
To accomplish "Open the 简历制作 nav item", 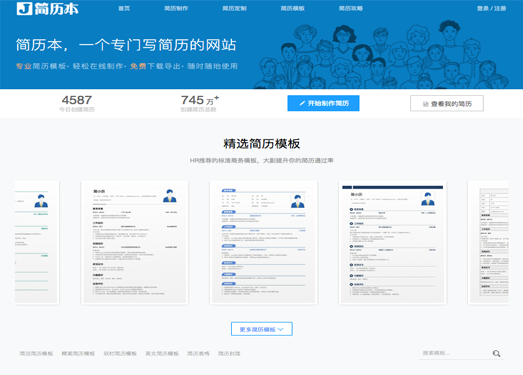I will (x=176, y=8).
